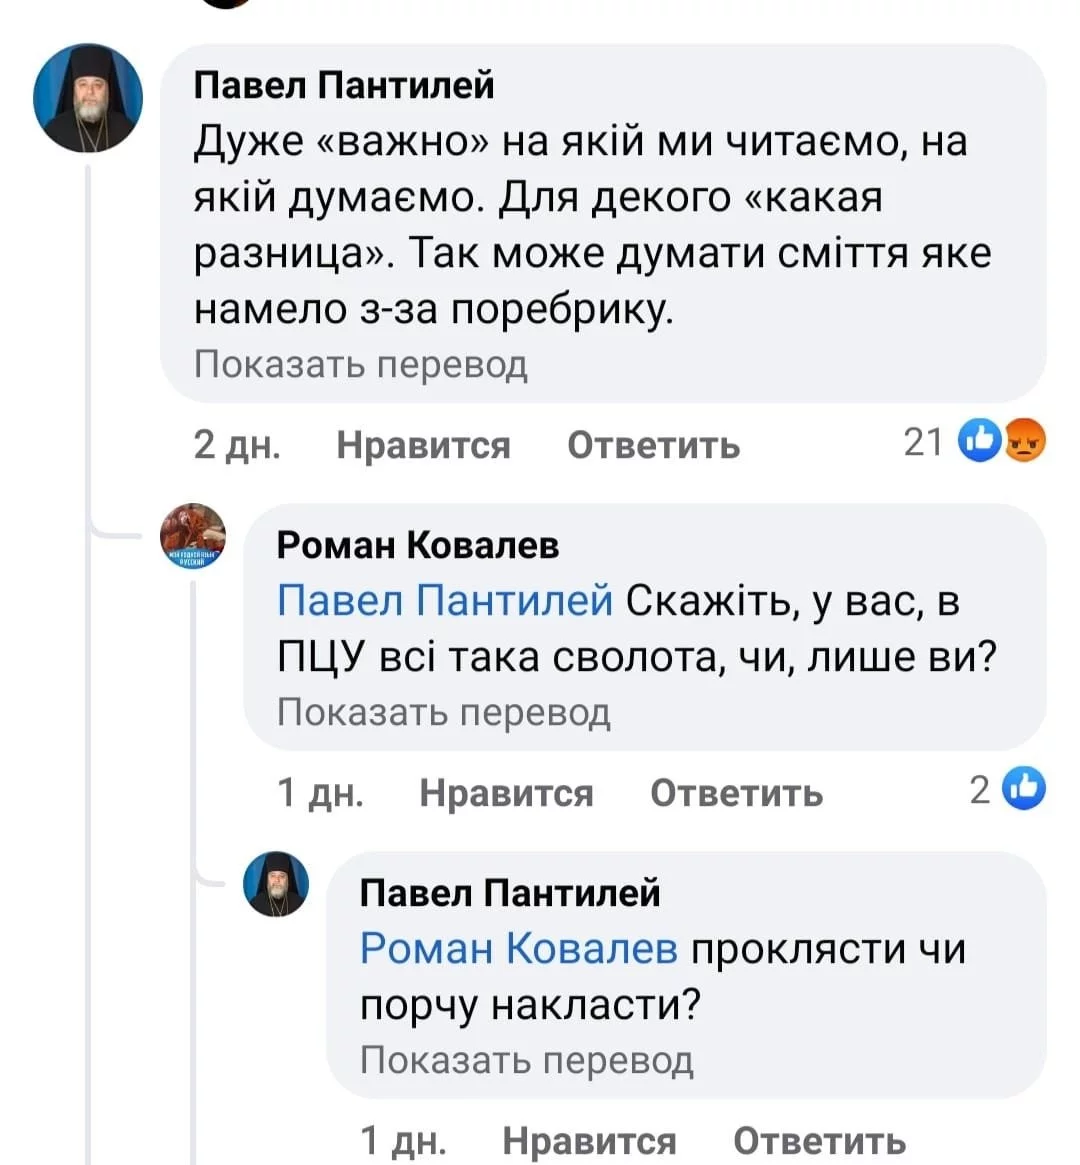1080x1165 pixels.
Task: Open Роман Ковалев's avatar picture
Action: tap(193, 537)
